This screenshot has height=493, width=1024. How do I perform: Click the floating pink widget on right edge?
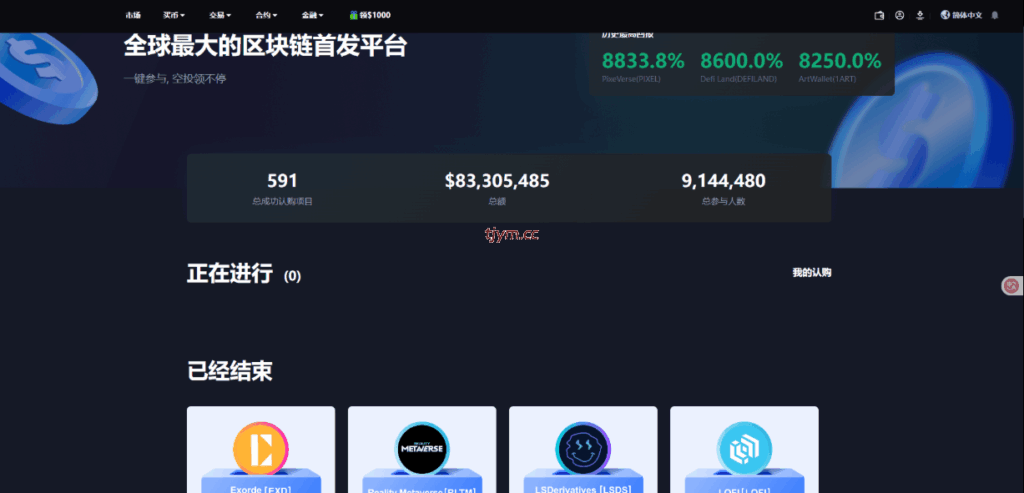(x=1011, y=286)
